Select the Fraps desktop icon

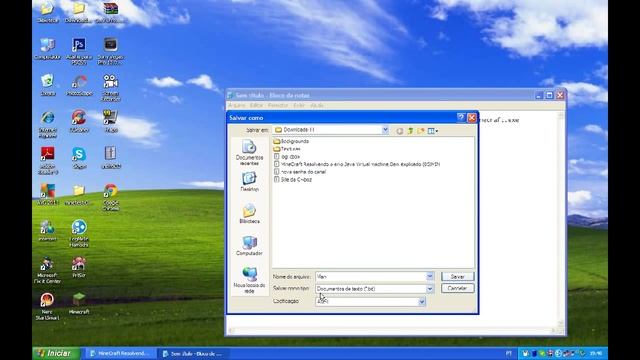pos(110,121)
